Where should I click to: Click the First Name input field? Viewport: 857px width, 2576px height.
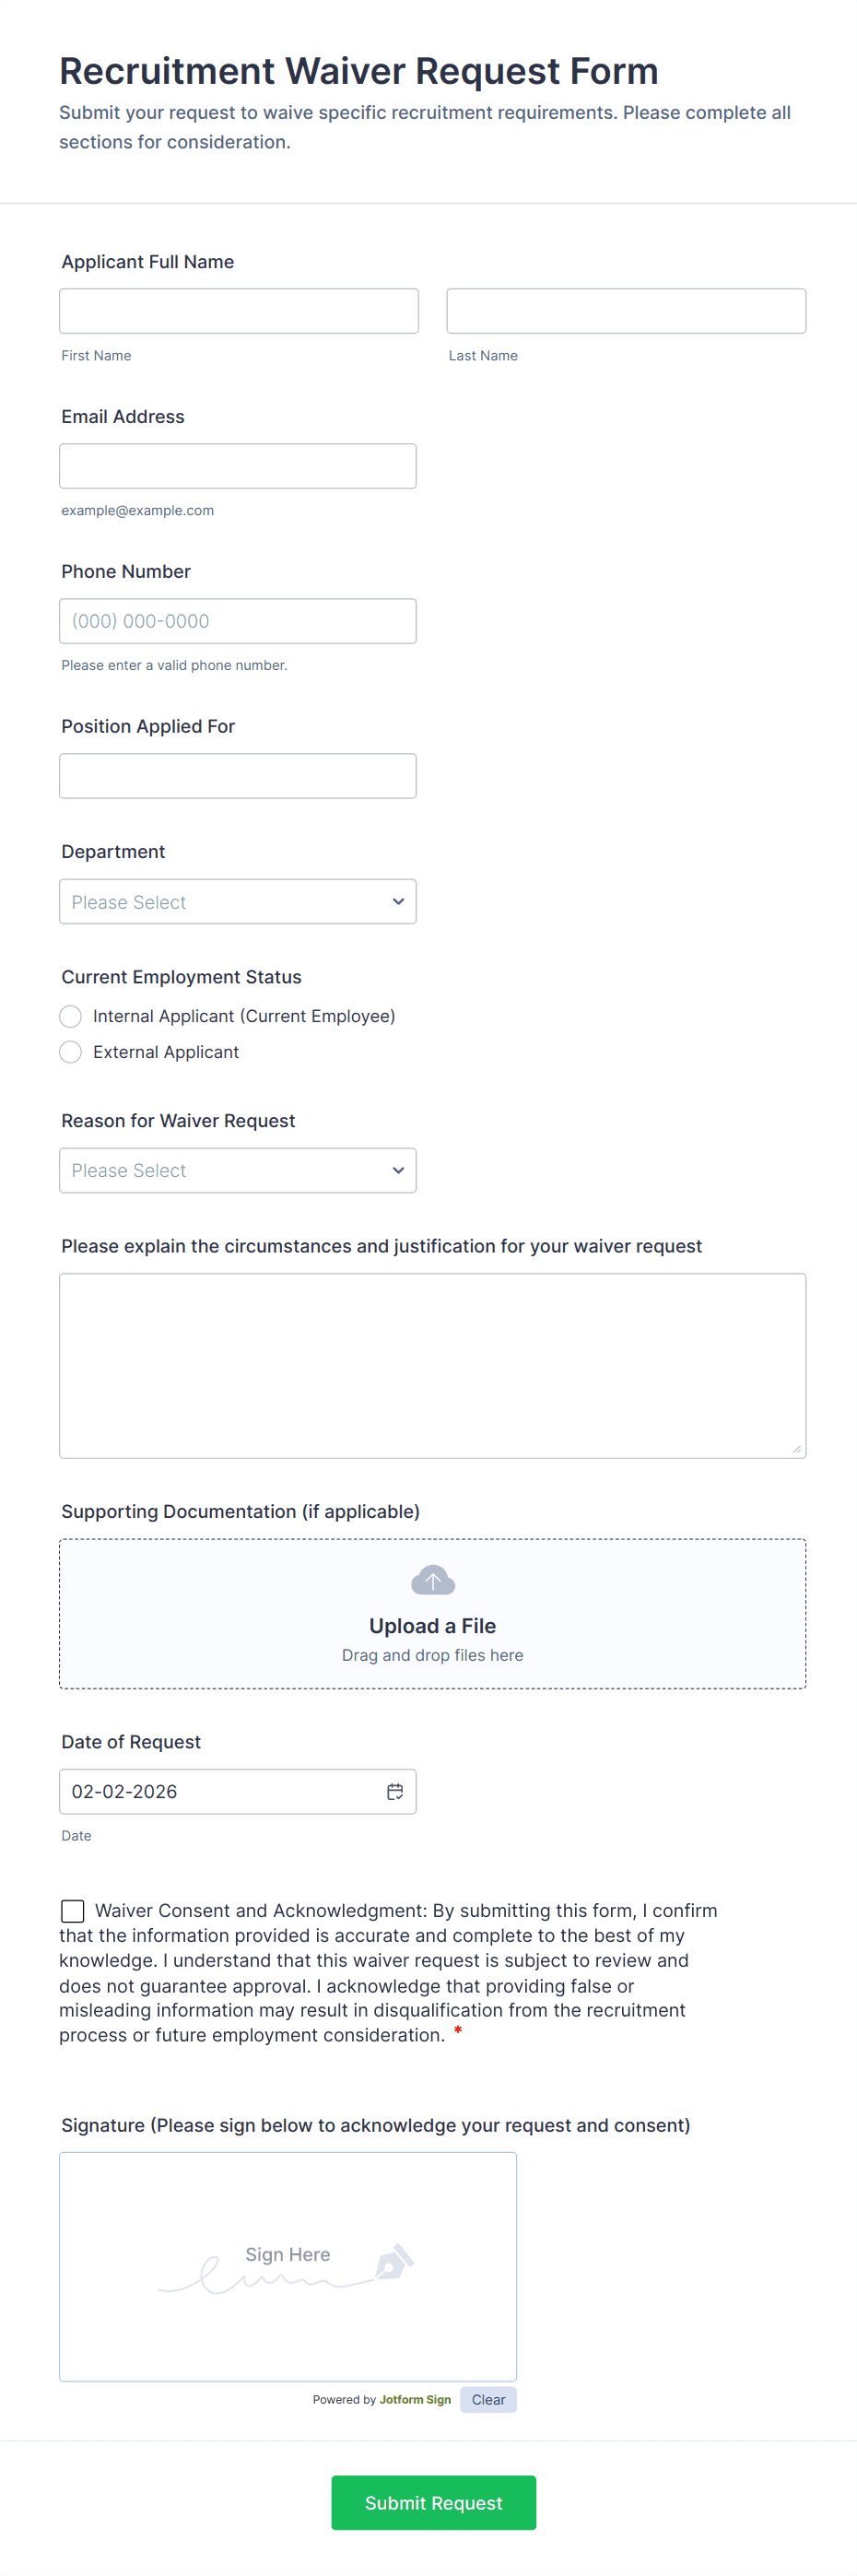(239, 311)
